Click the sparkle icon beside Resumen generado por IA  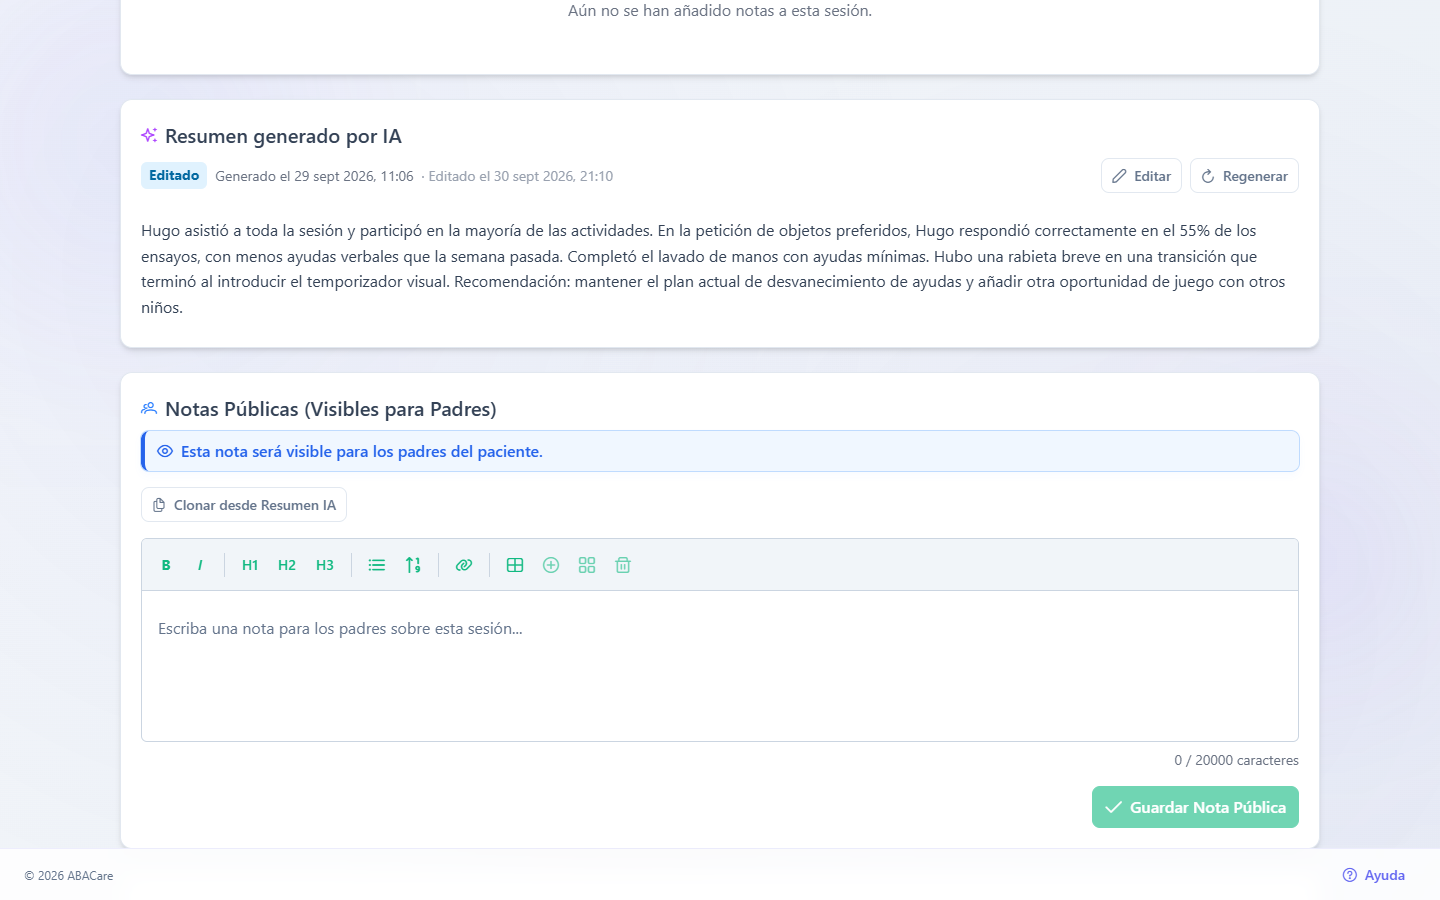149,135
